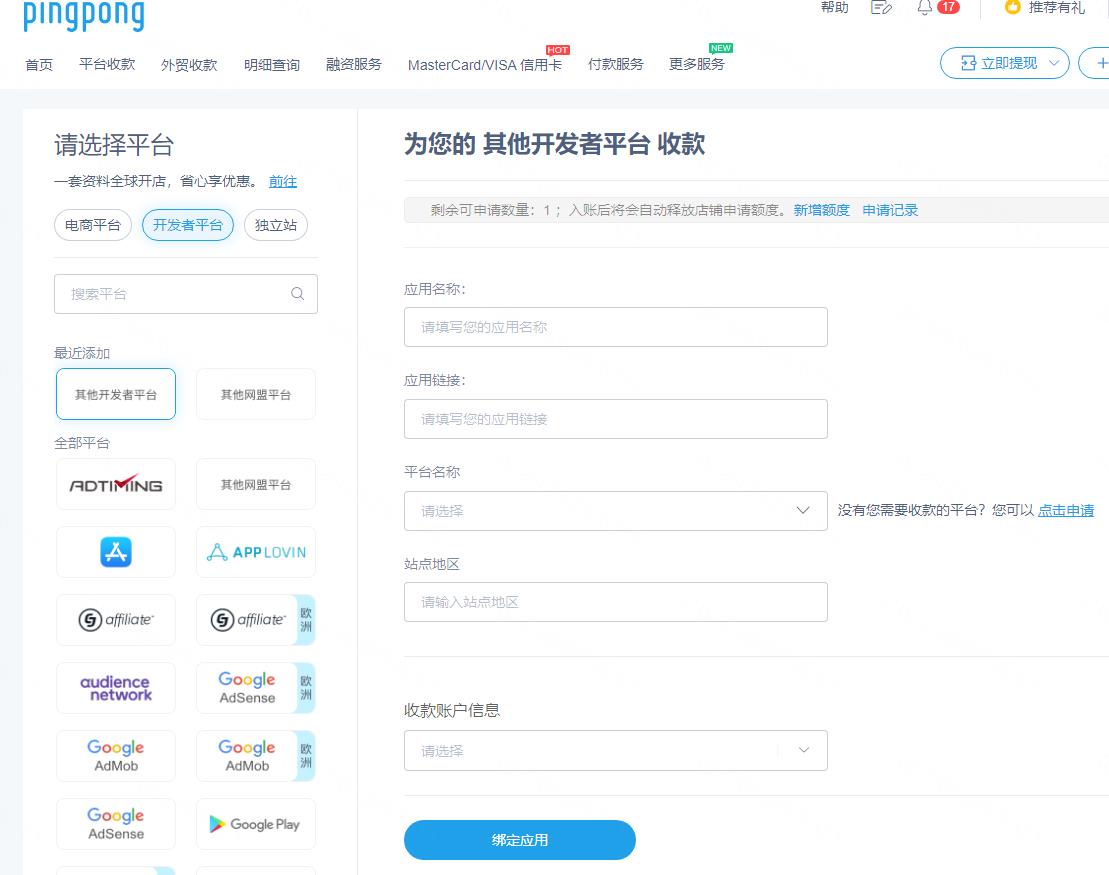
Task: Open the notification bell icon
Action: click(x=924, y=7)
